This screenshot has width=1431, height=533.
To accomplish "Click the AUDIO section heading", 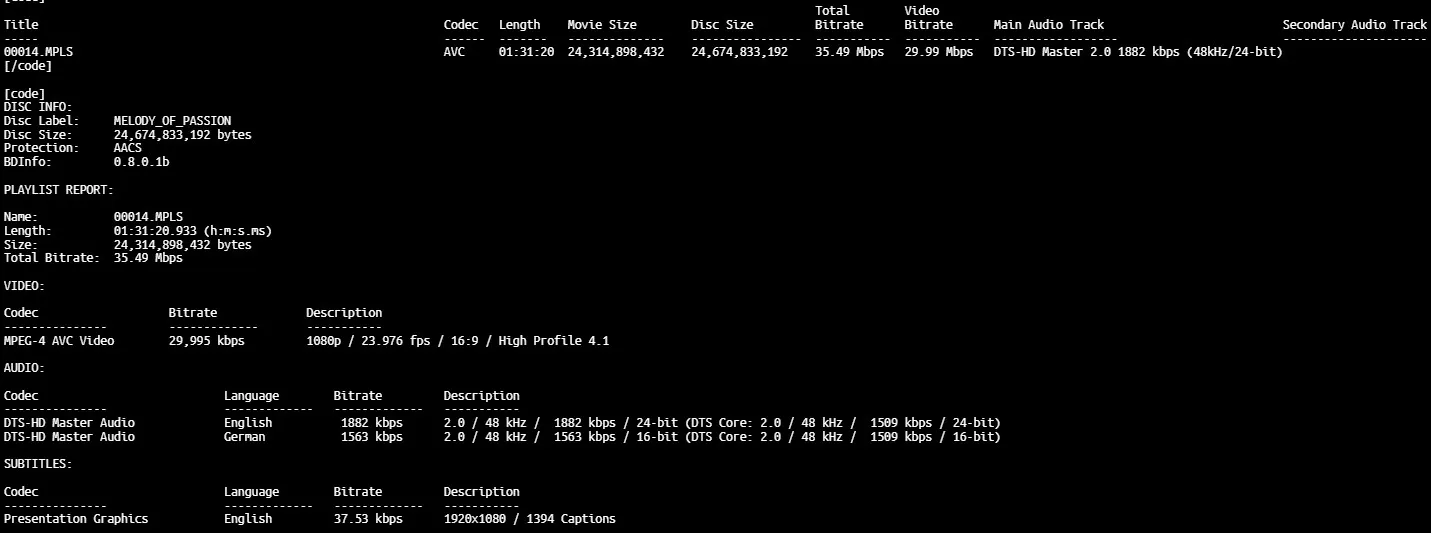I will coord(24,368).
